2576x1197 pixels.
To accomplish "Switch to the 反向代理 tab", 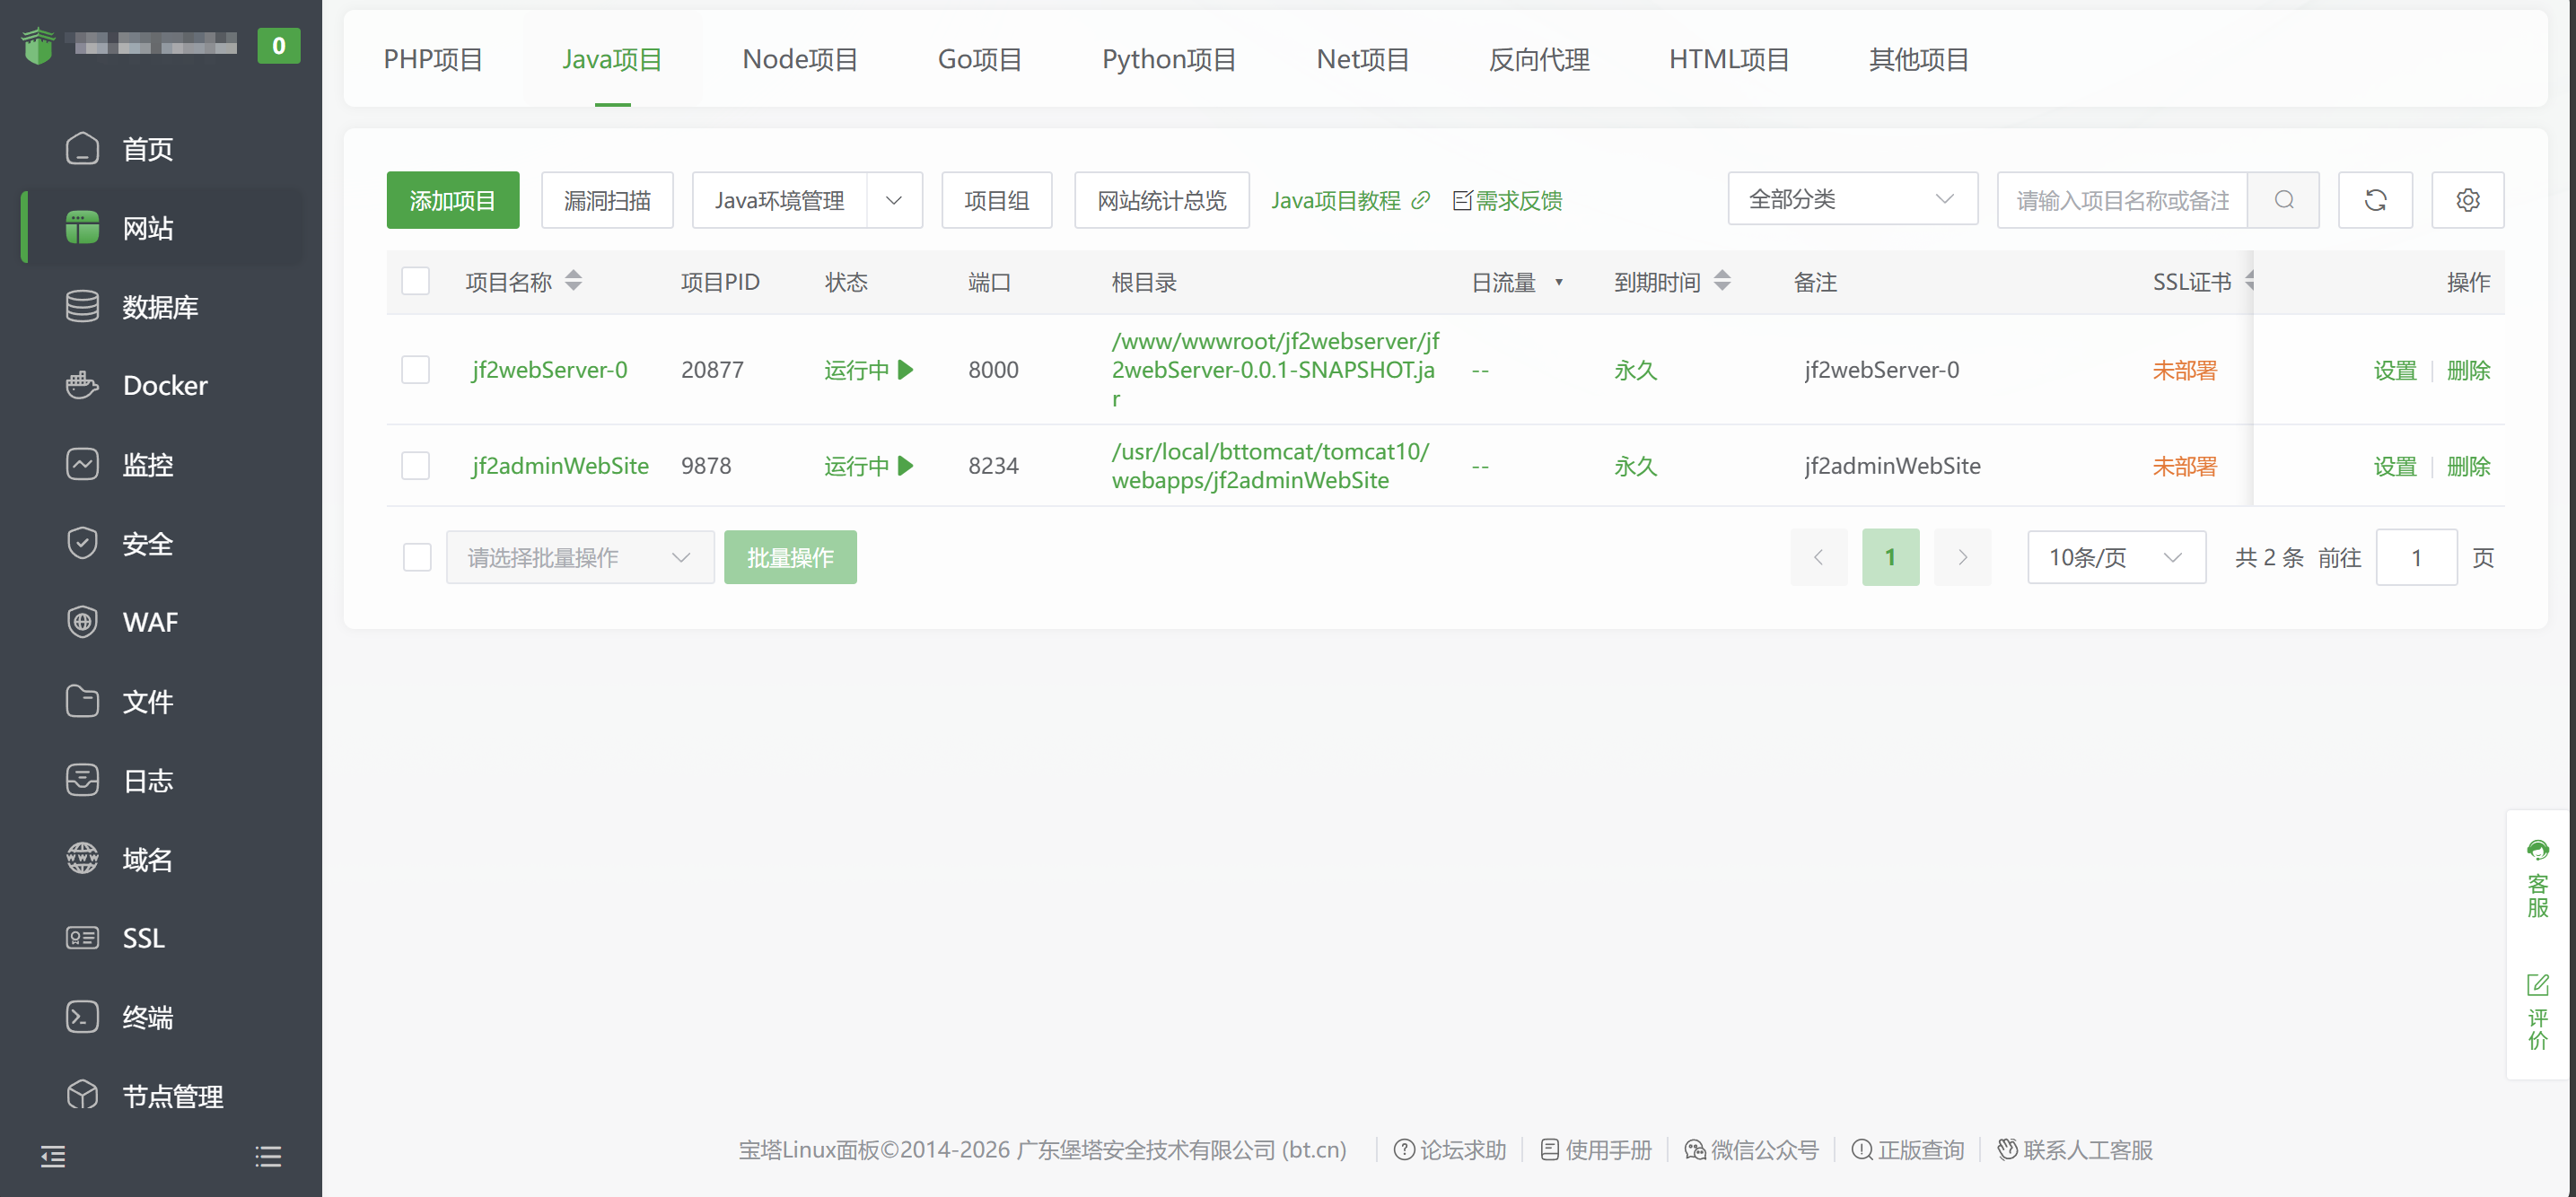I will pos(1538,60).
